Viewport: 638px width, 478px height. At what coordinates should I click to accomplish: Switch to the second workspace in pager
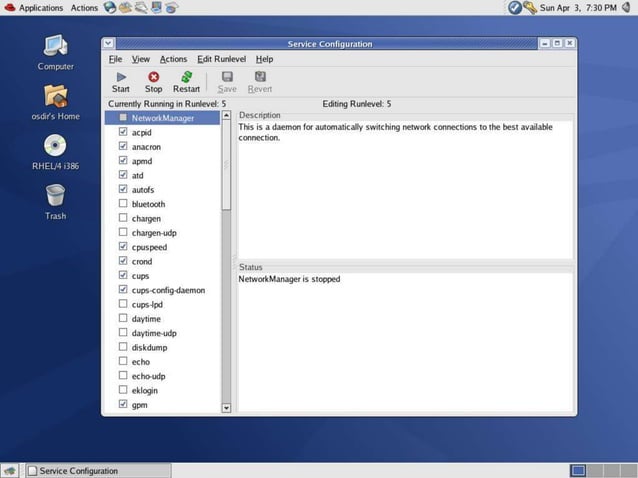pos(594,471)
